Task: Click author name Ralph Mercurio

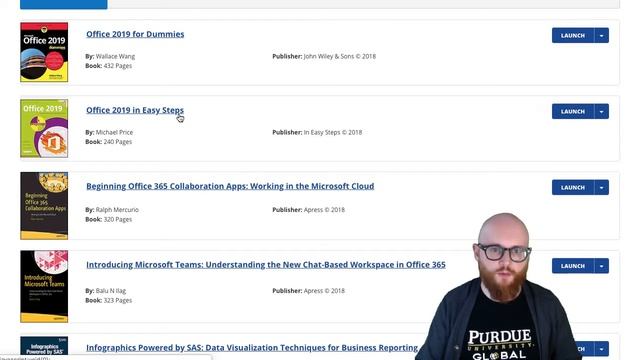Action: tap(117, 210)
